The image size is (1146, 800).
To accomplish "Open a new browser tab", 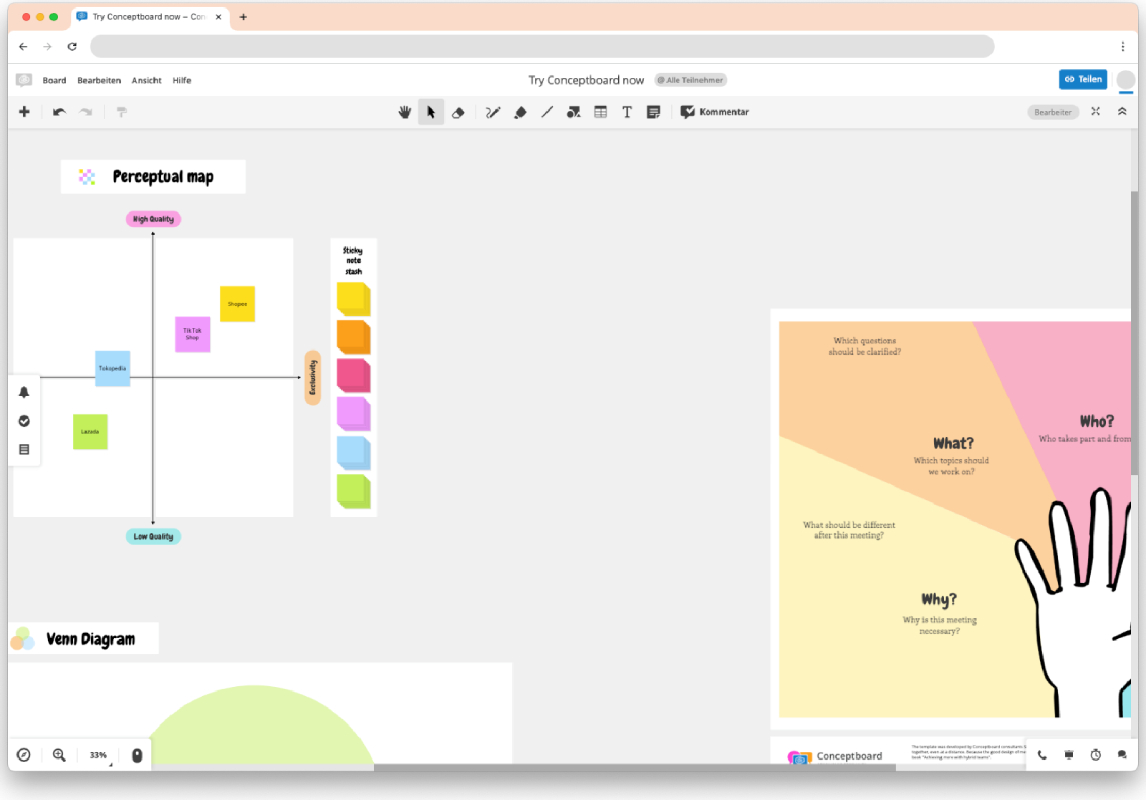I will pos(243,17).
